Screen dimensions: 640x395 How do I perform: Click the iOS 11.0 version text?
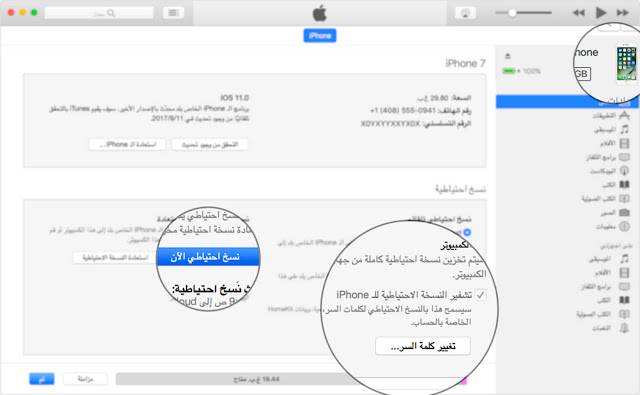click(x=234, y=98)
